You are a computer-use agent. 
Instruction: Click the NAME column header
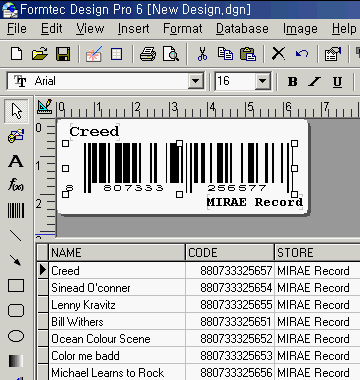click(117, 253)
